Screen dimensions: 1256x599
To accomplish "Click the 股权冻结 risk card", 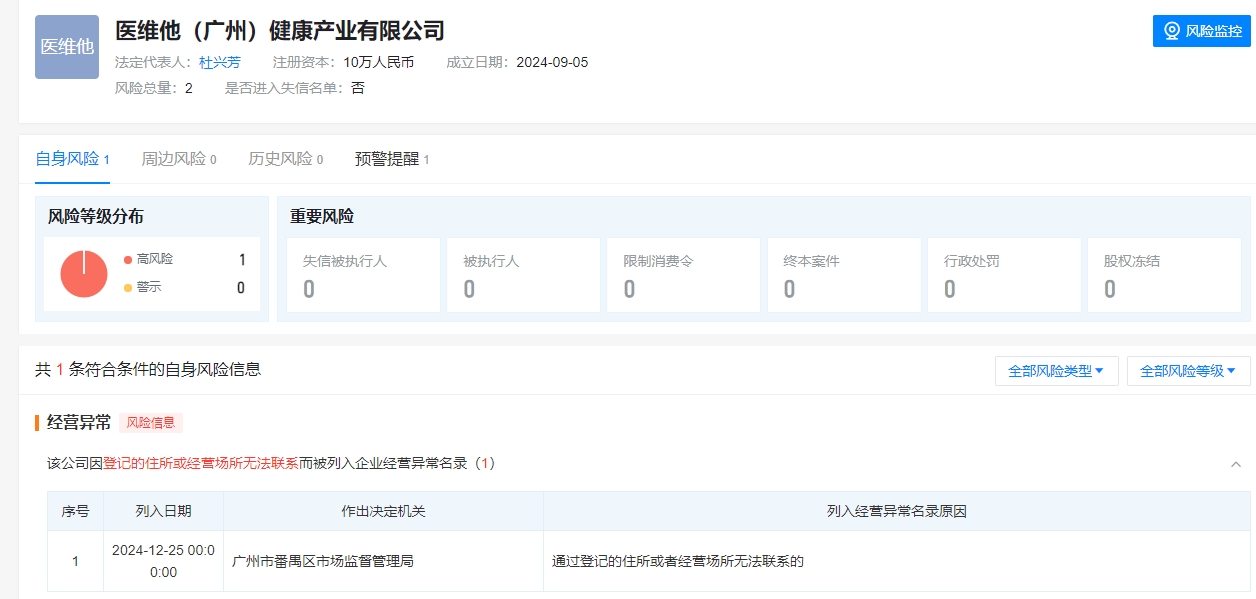I will [x=1163, y=275].
